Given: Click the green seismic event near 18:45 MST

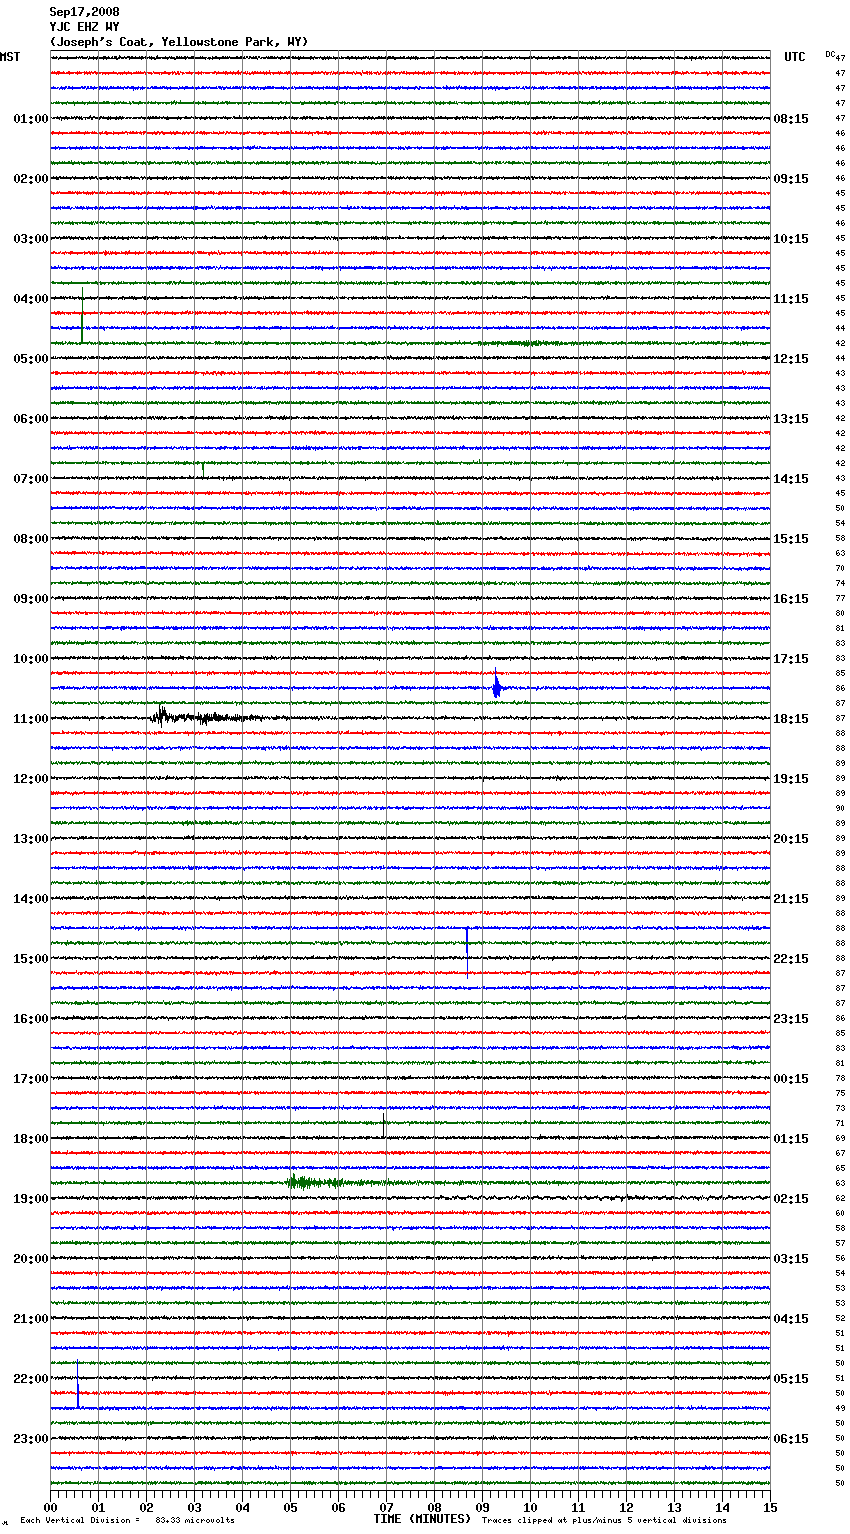Looking at the screenshot, I should [x=340, y=1182].
